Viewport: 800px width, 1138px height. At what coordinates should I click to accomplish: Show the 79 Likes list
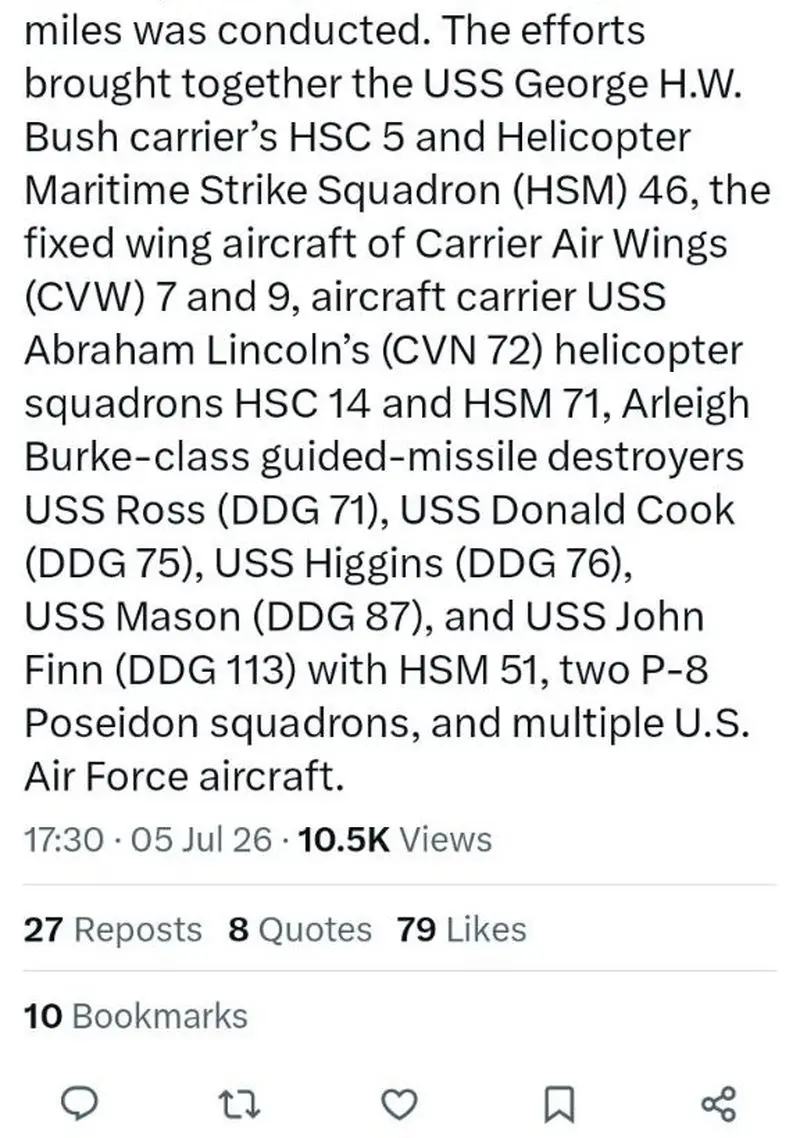[x=462, y=929]
